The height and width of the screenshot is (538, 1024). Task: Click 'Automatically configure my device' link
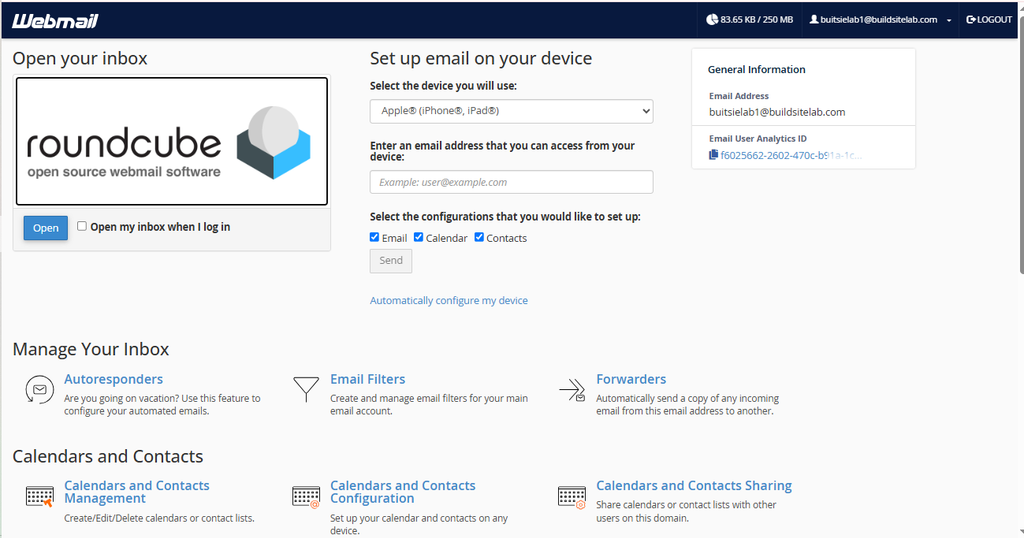click(449, 300)
